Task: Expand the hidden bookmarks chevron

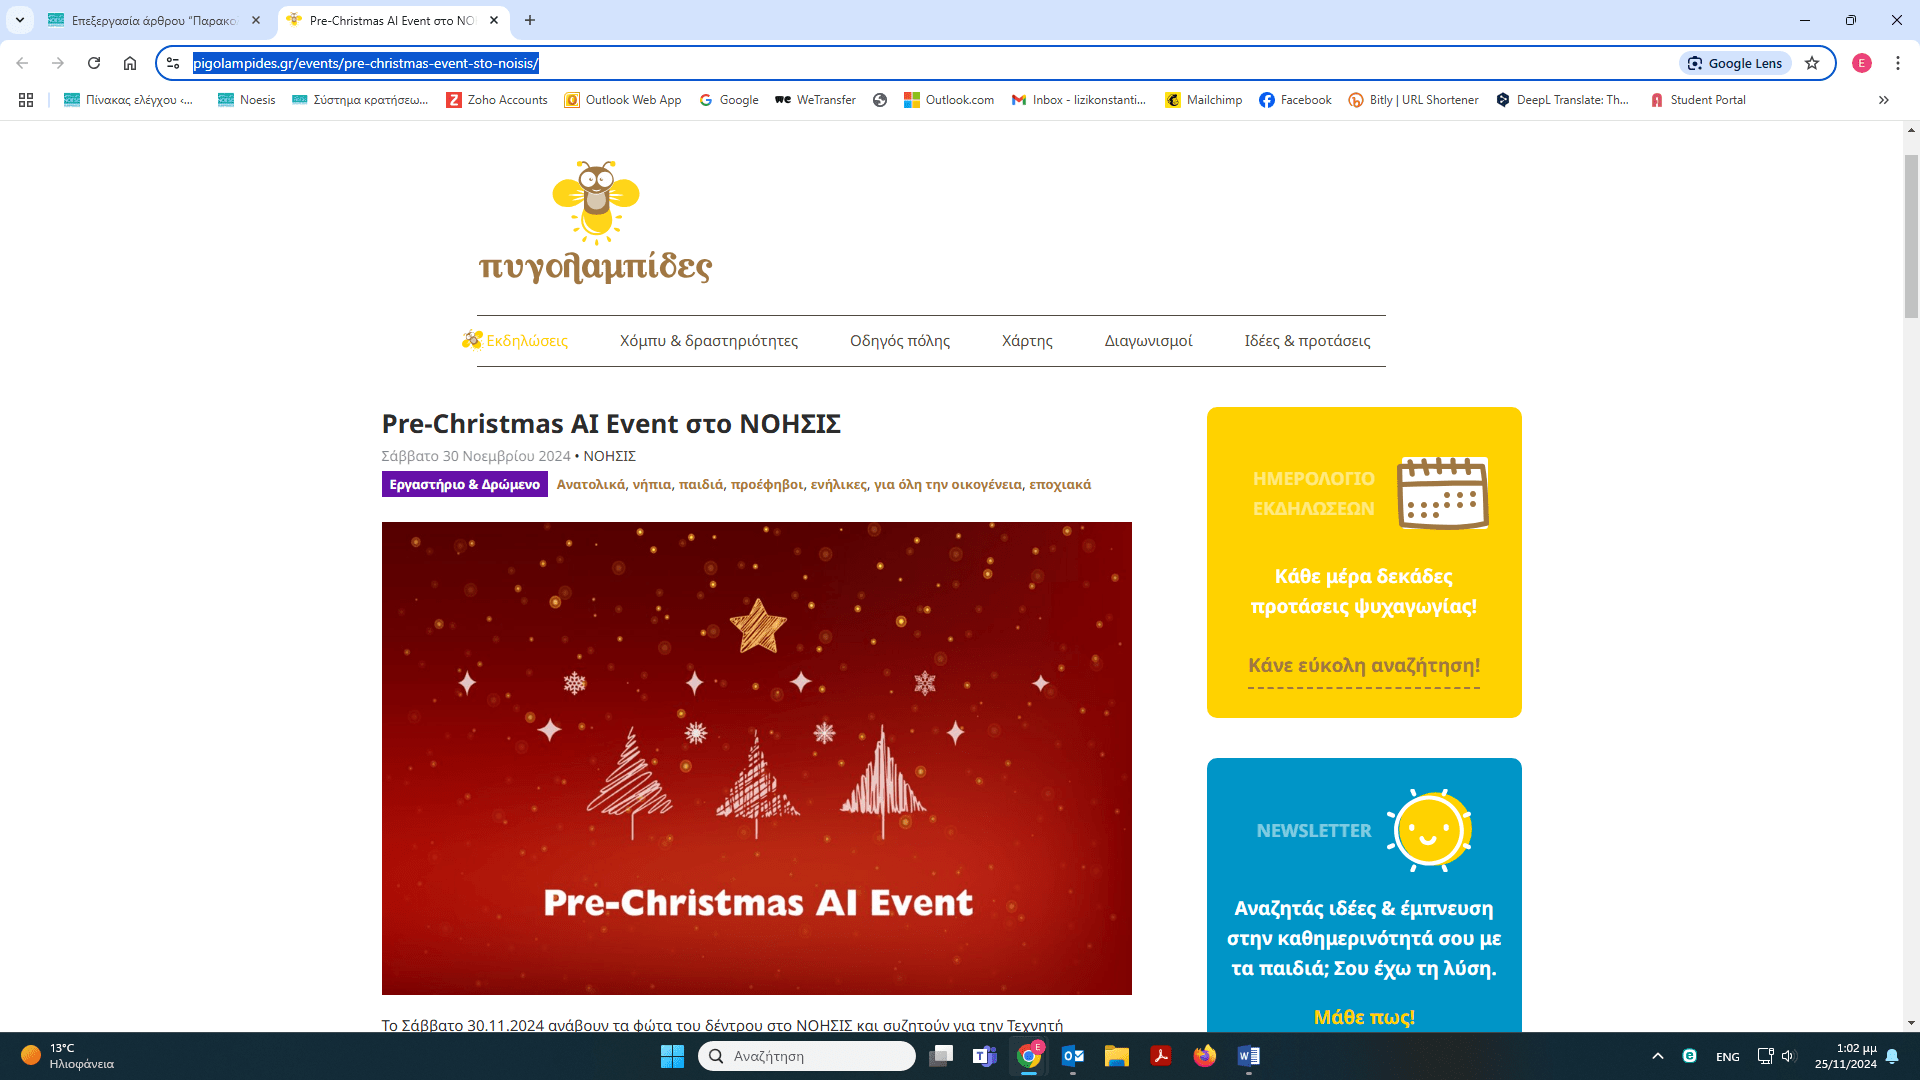Action: point(1883,100)
